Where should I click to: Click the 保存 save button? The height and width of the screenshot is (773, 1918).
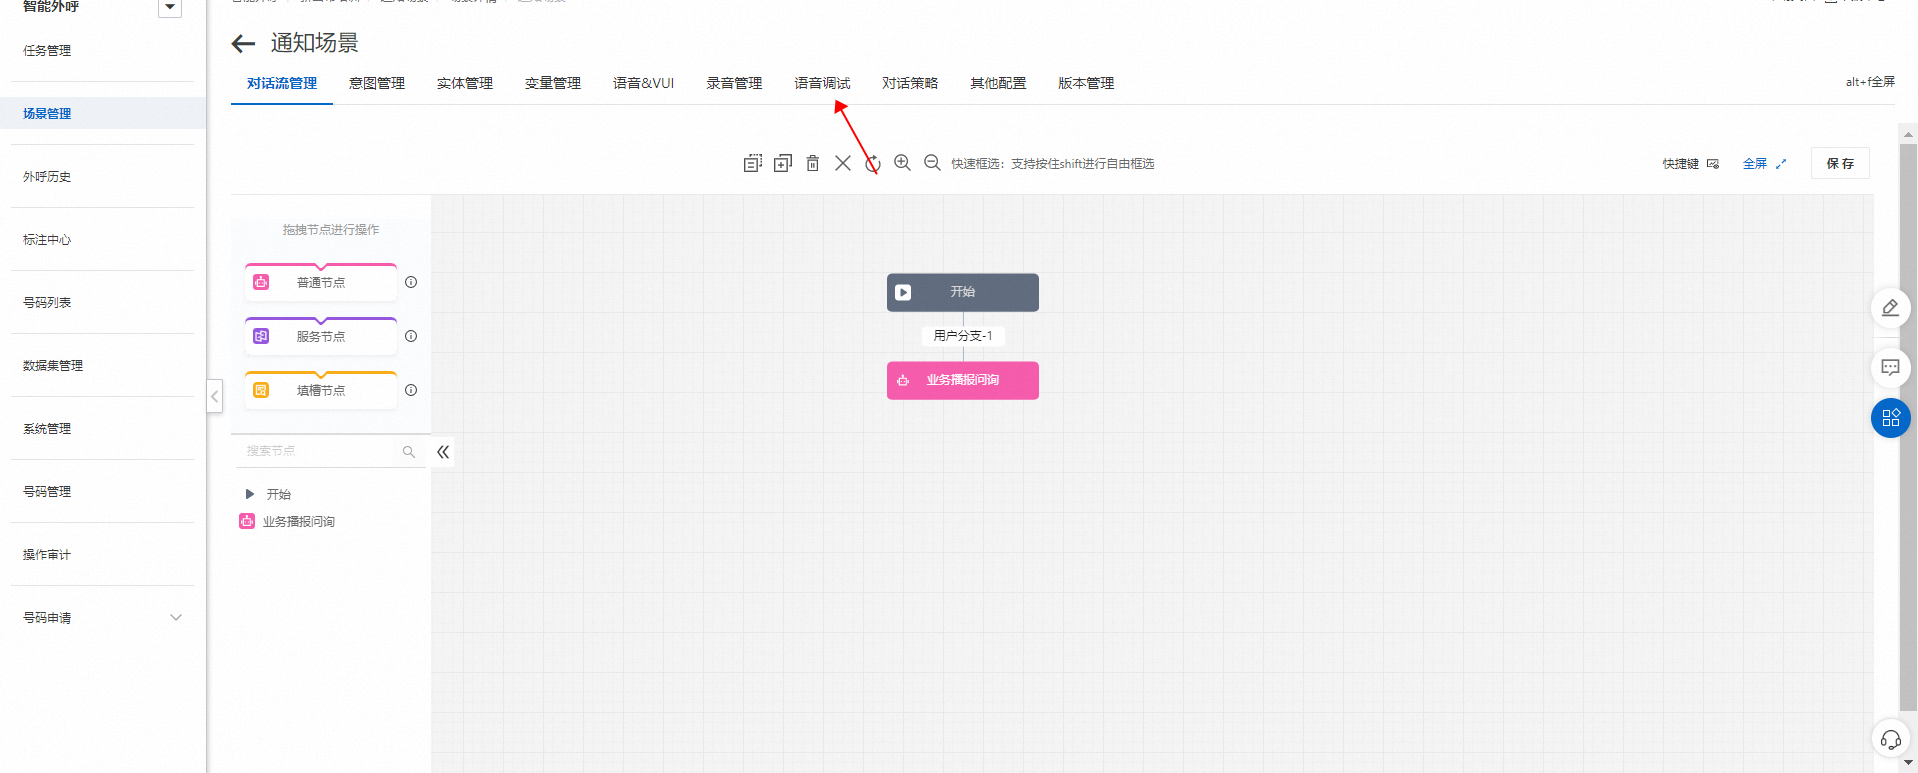pos(1840,163)
